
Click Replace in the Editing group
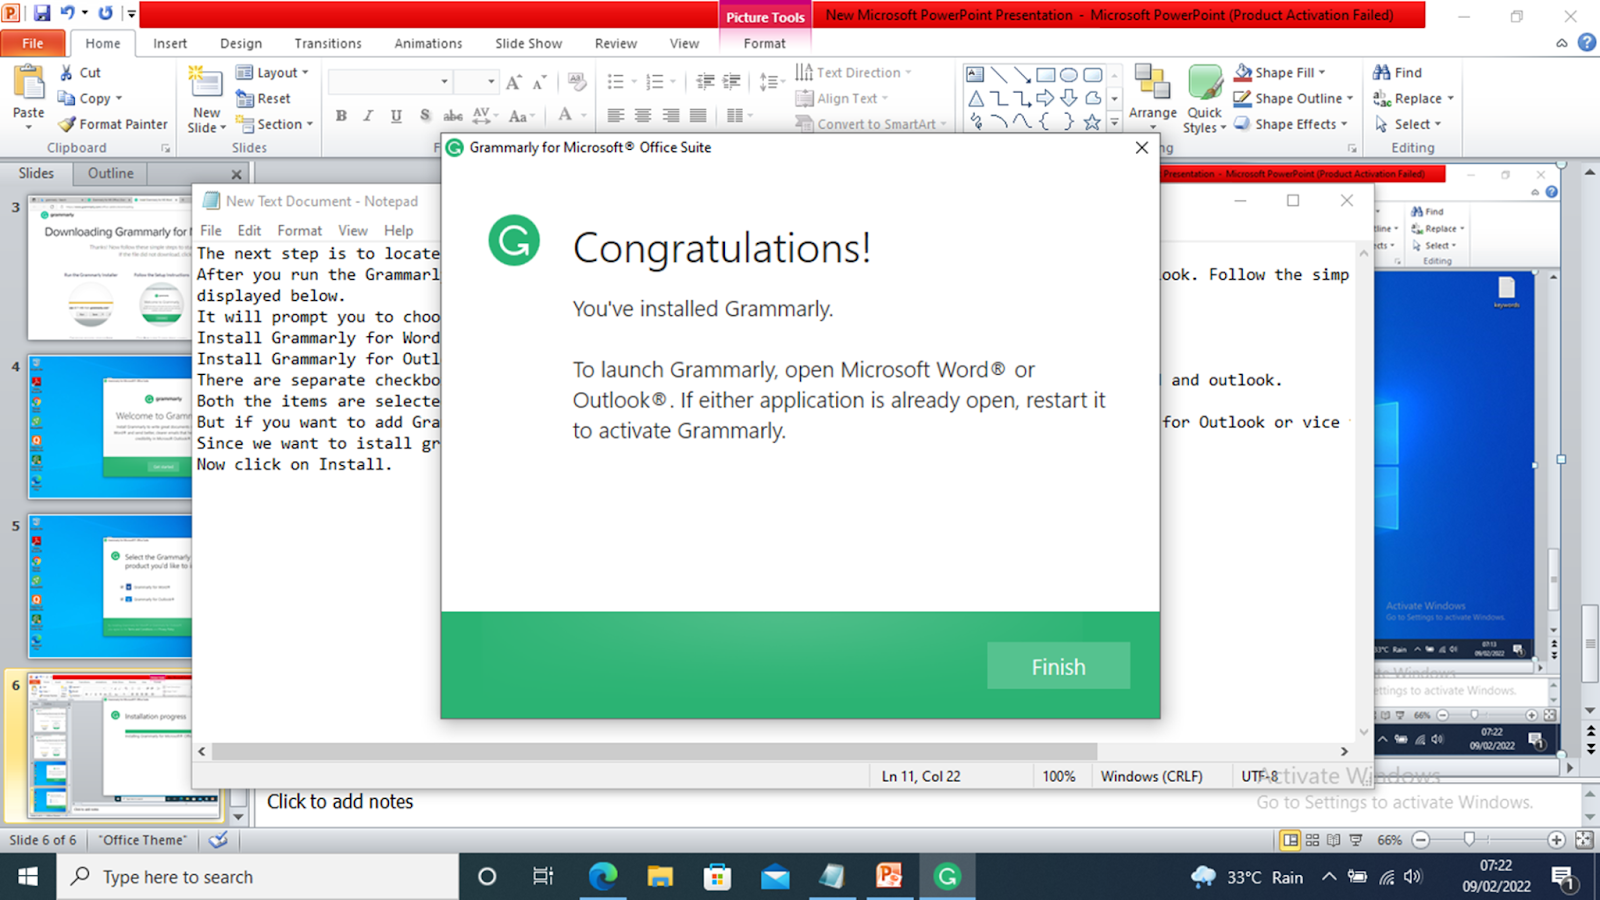[x=1413, y=98]
